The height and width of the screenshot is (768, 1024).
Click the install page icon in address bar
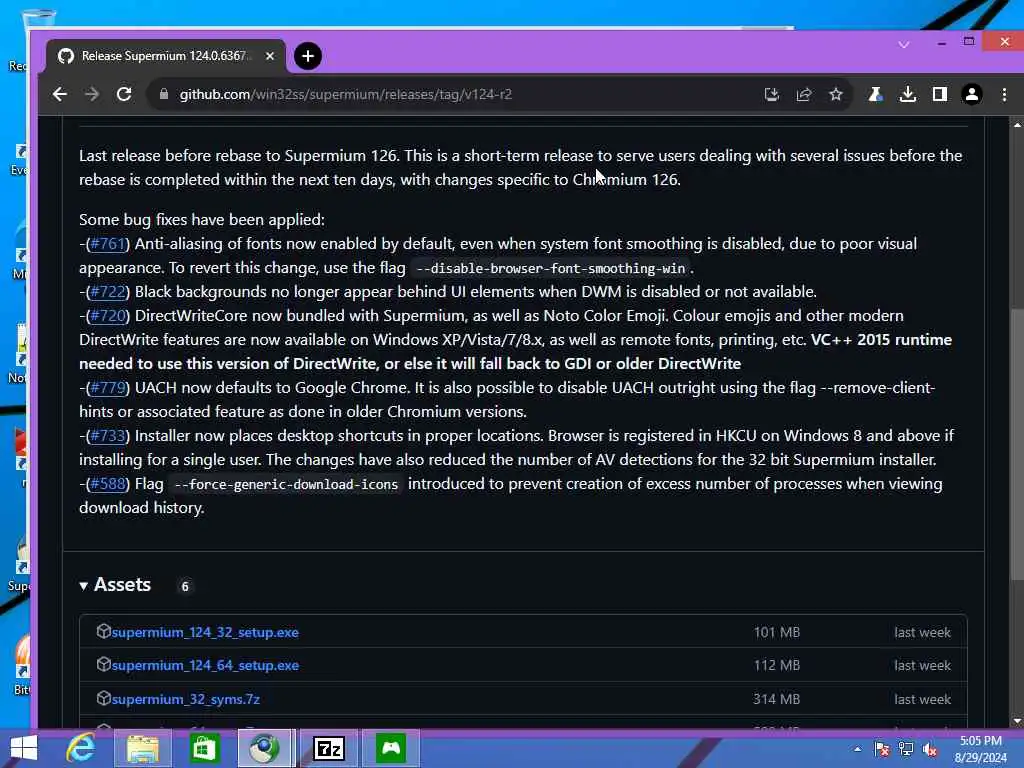(772, 95)
